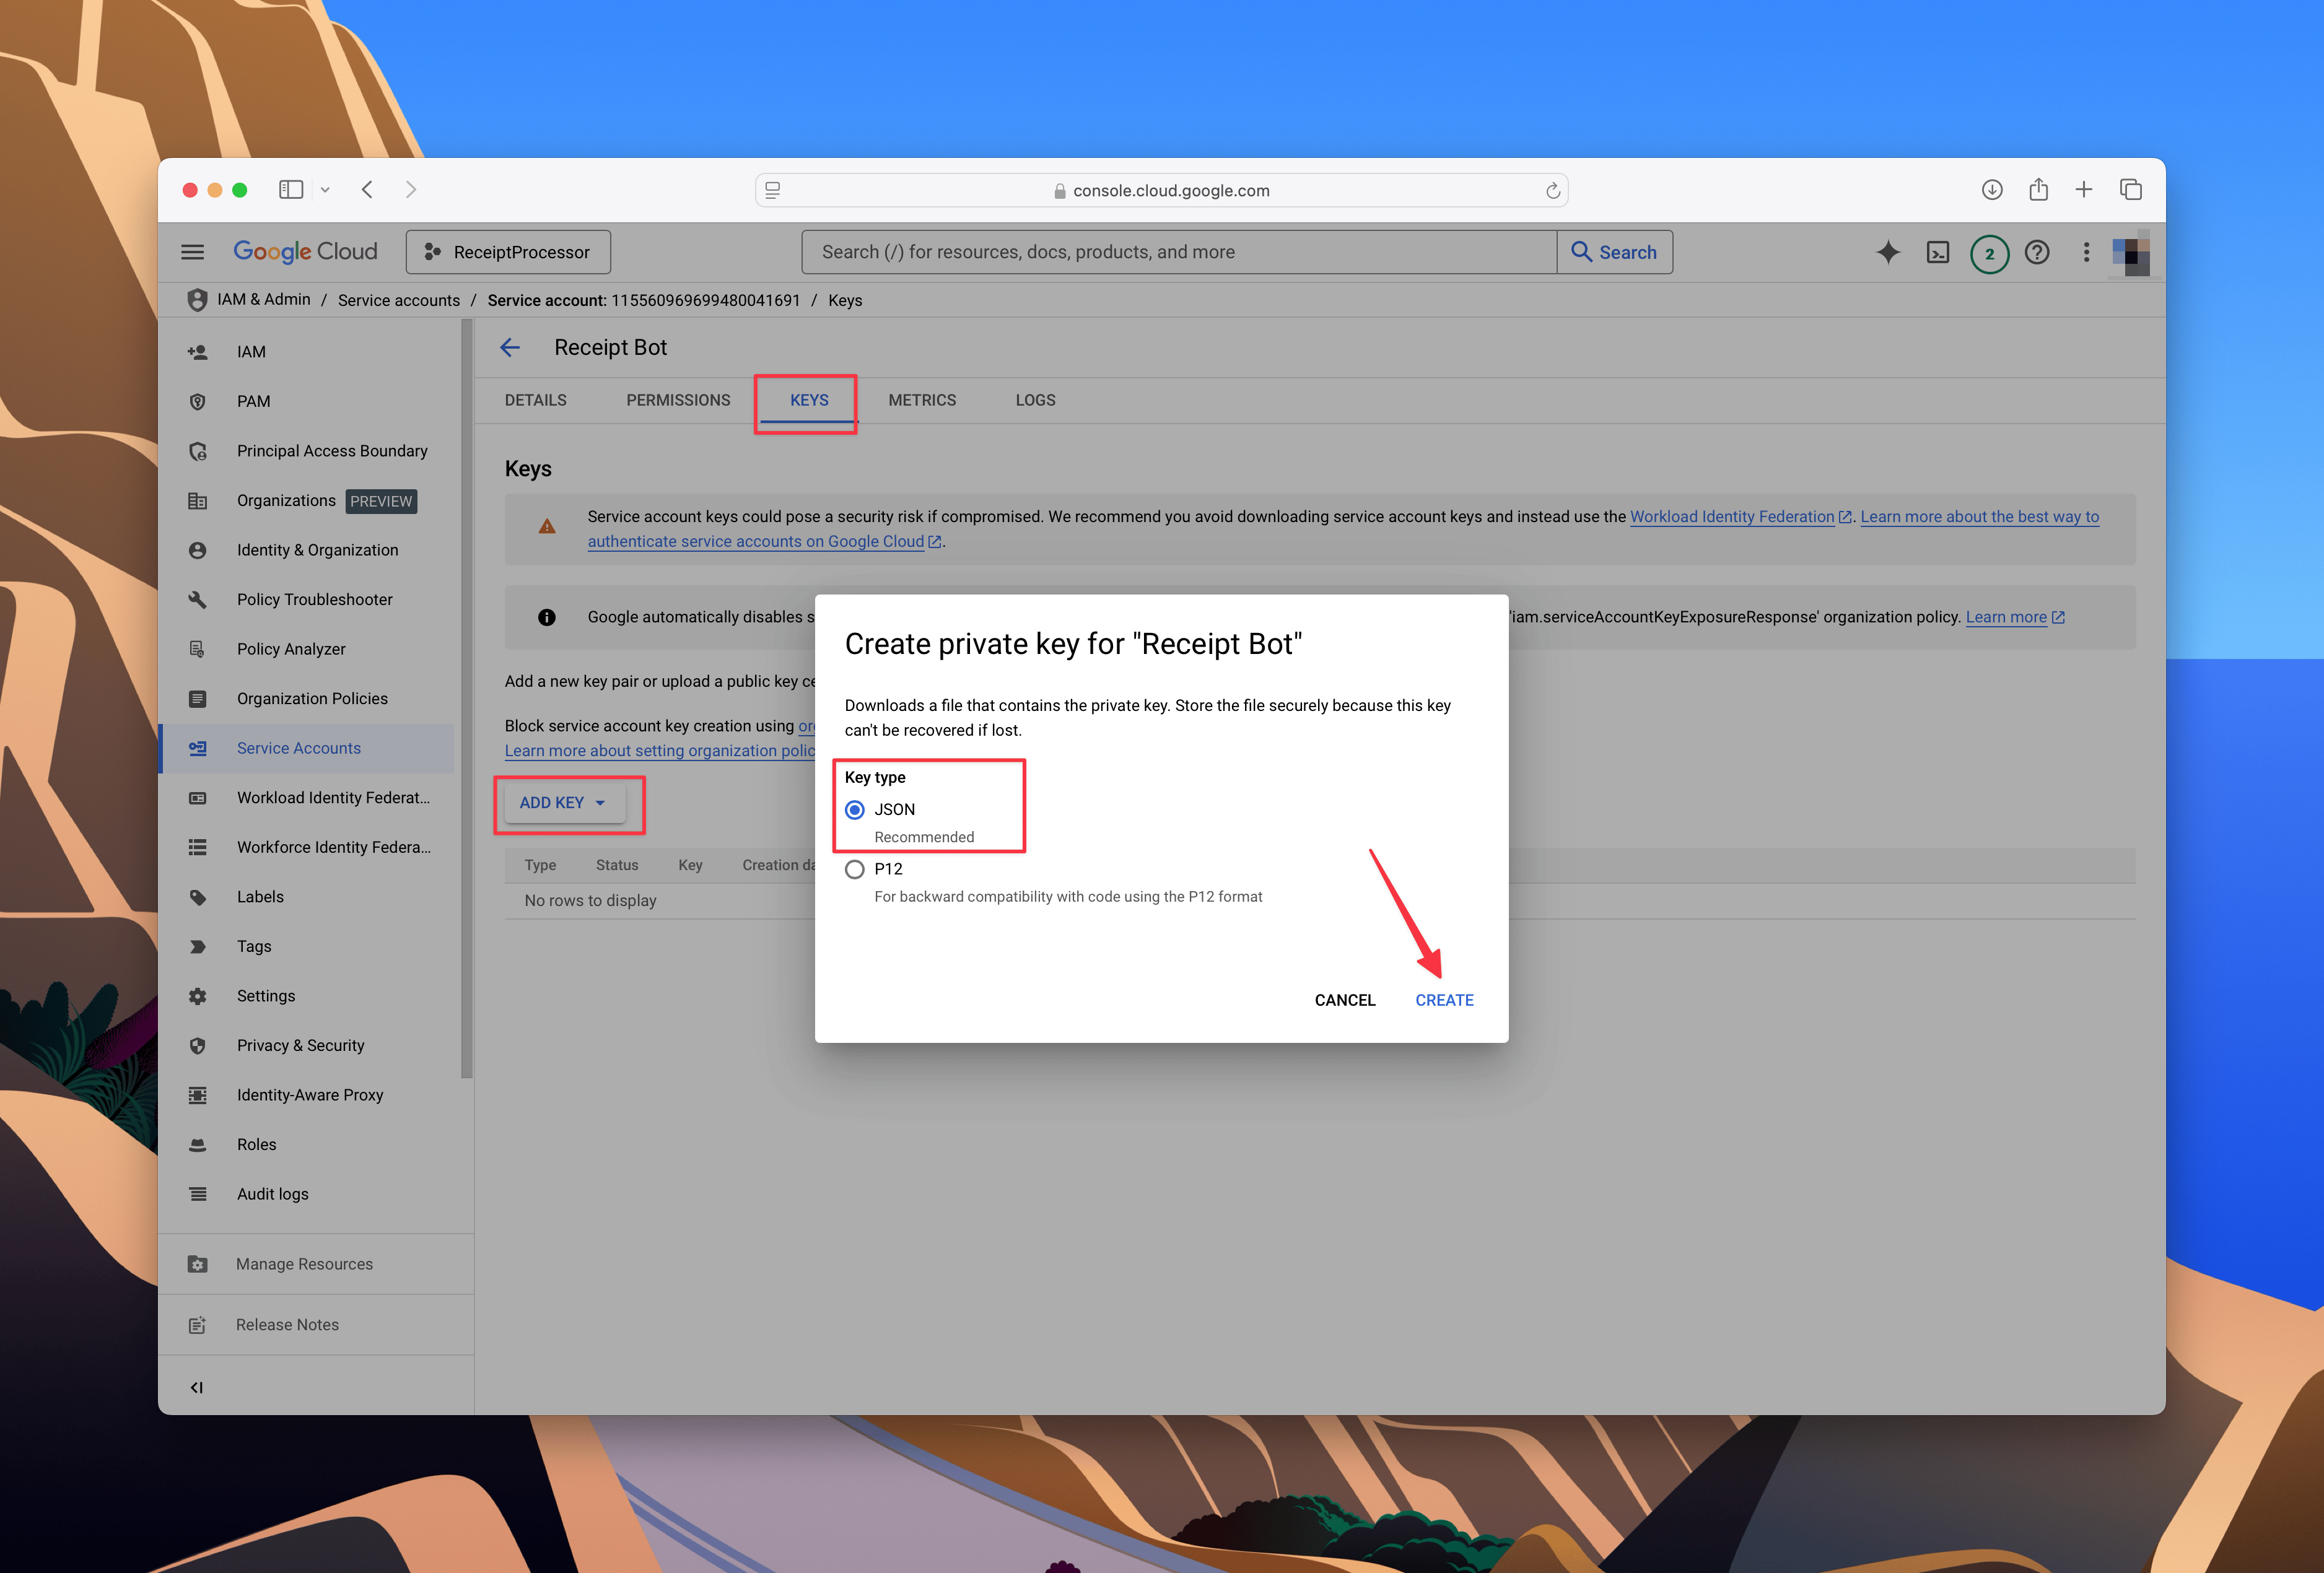Open Service Accounts in the sidebar
The height and width of the screenshot is (1573, 2324).
(306, 748)
